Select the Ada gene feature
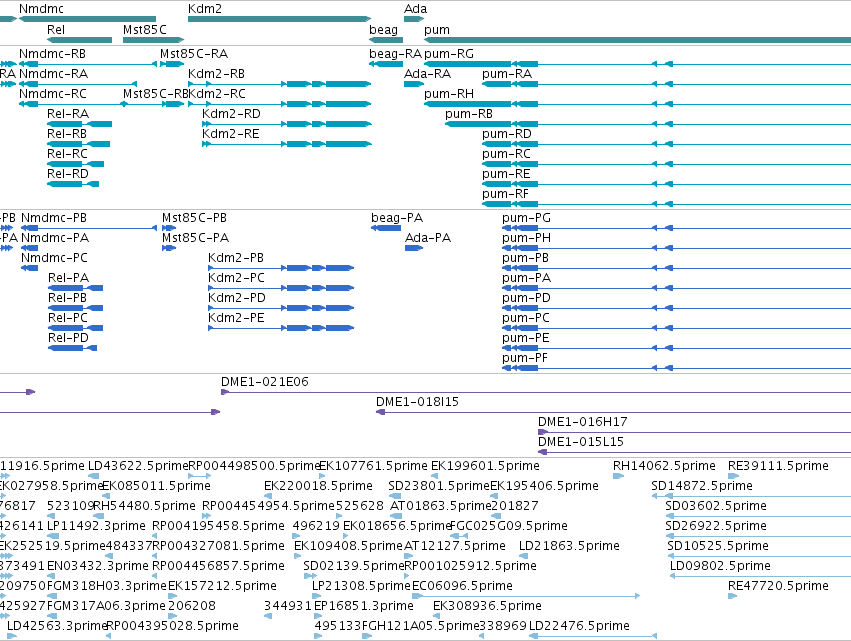 414,19
